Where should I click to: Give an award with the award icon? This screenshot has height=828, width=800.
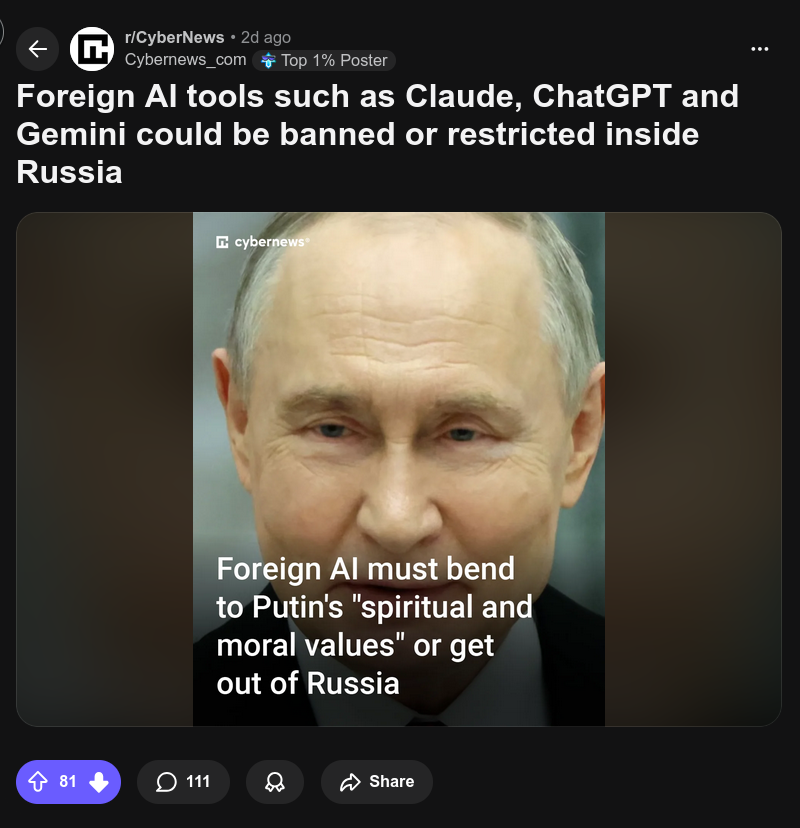pos(275,782)
